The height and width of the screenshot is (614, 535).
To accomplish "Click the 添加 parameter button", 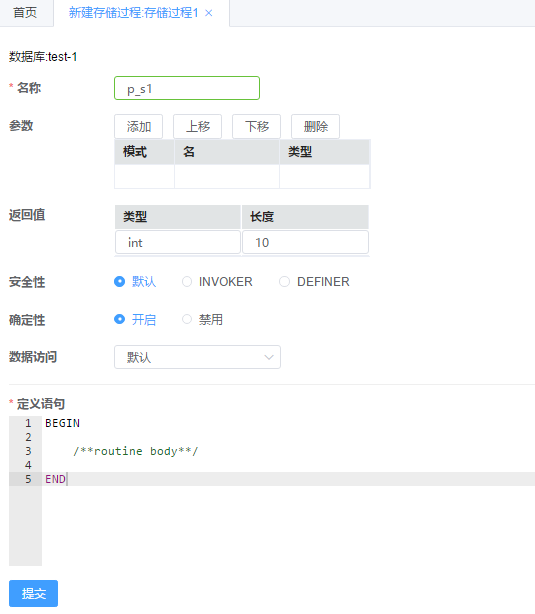I will pos(139,126).
